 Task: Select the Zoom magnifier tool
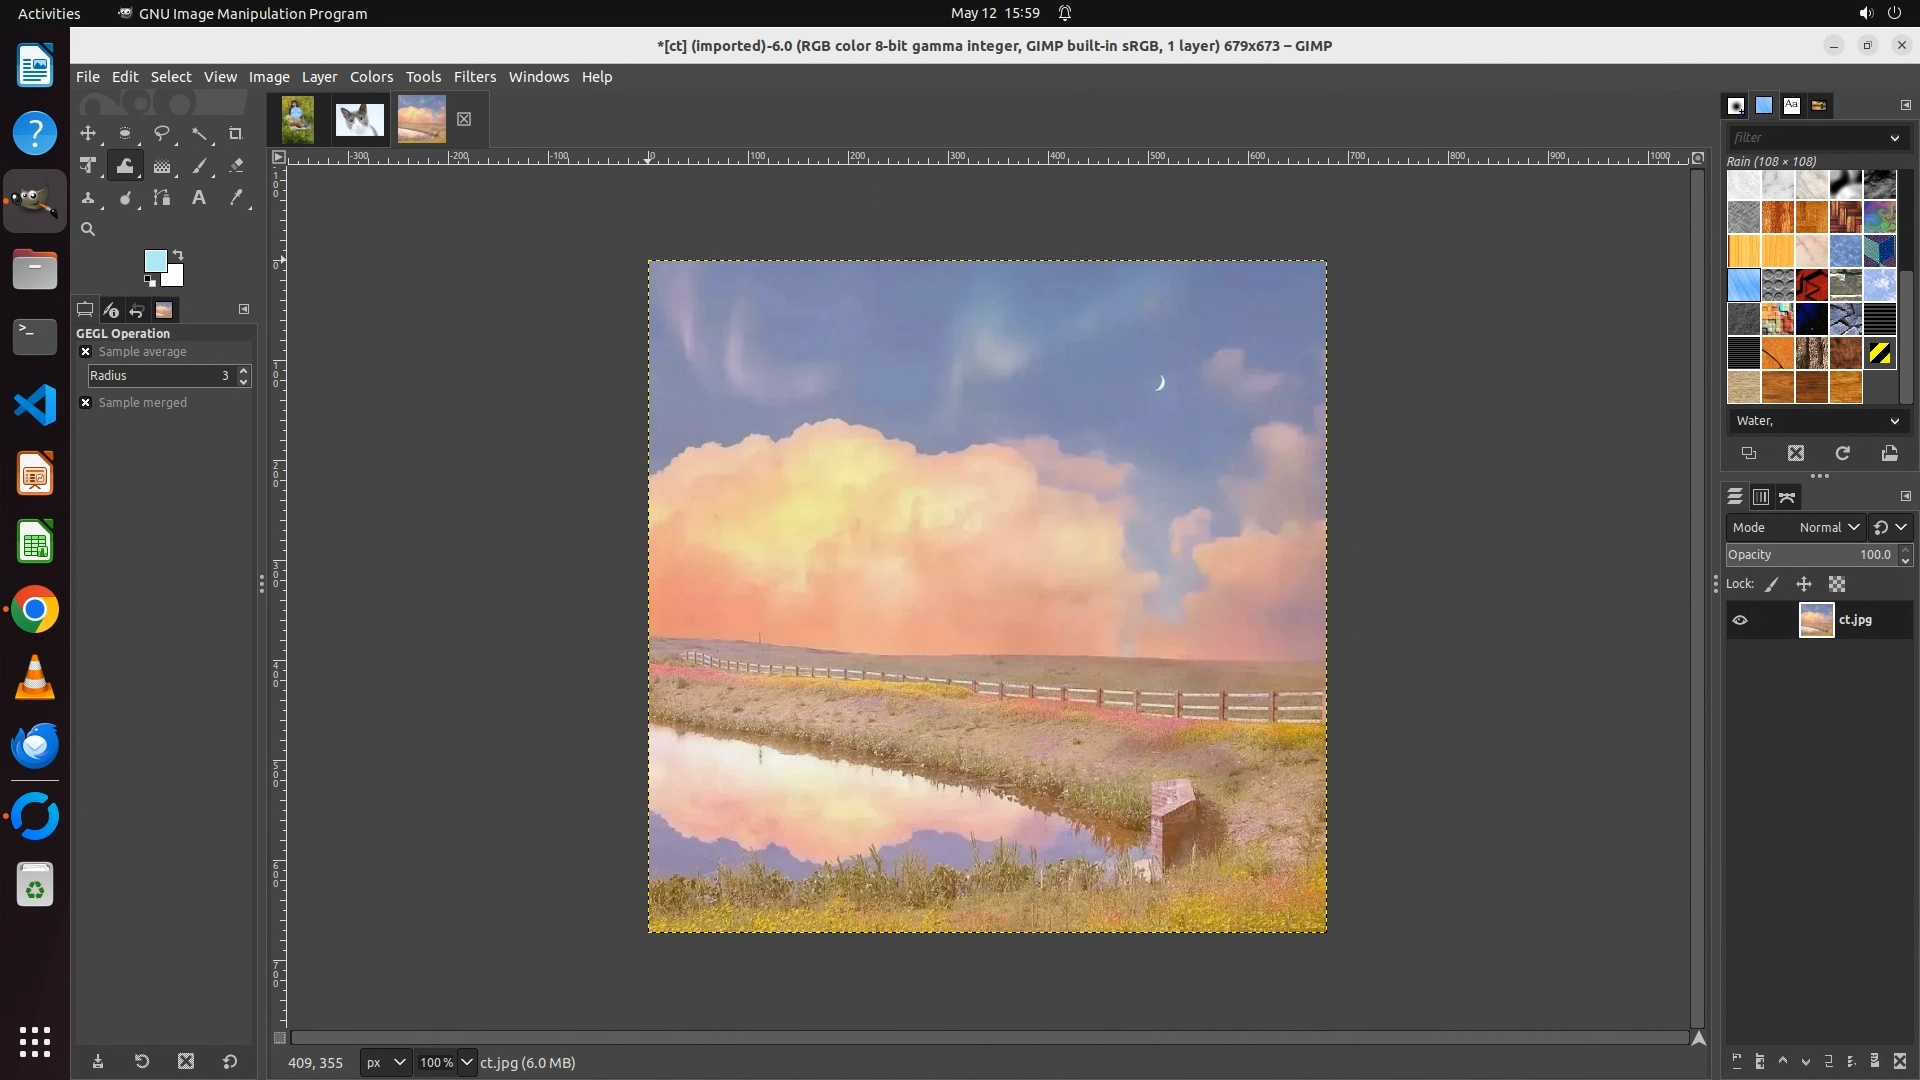[88, 229]
